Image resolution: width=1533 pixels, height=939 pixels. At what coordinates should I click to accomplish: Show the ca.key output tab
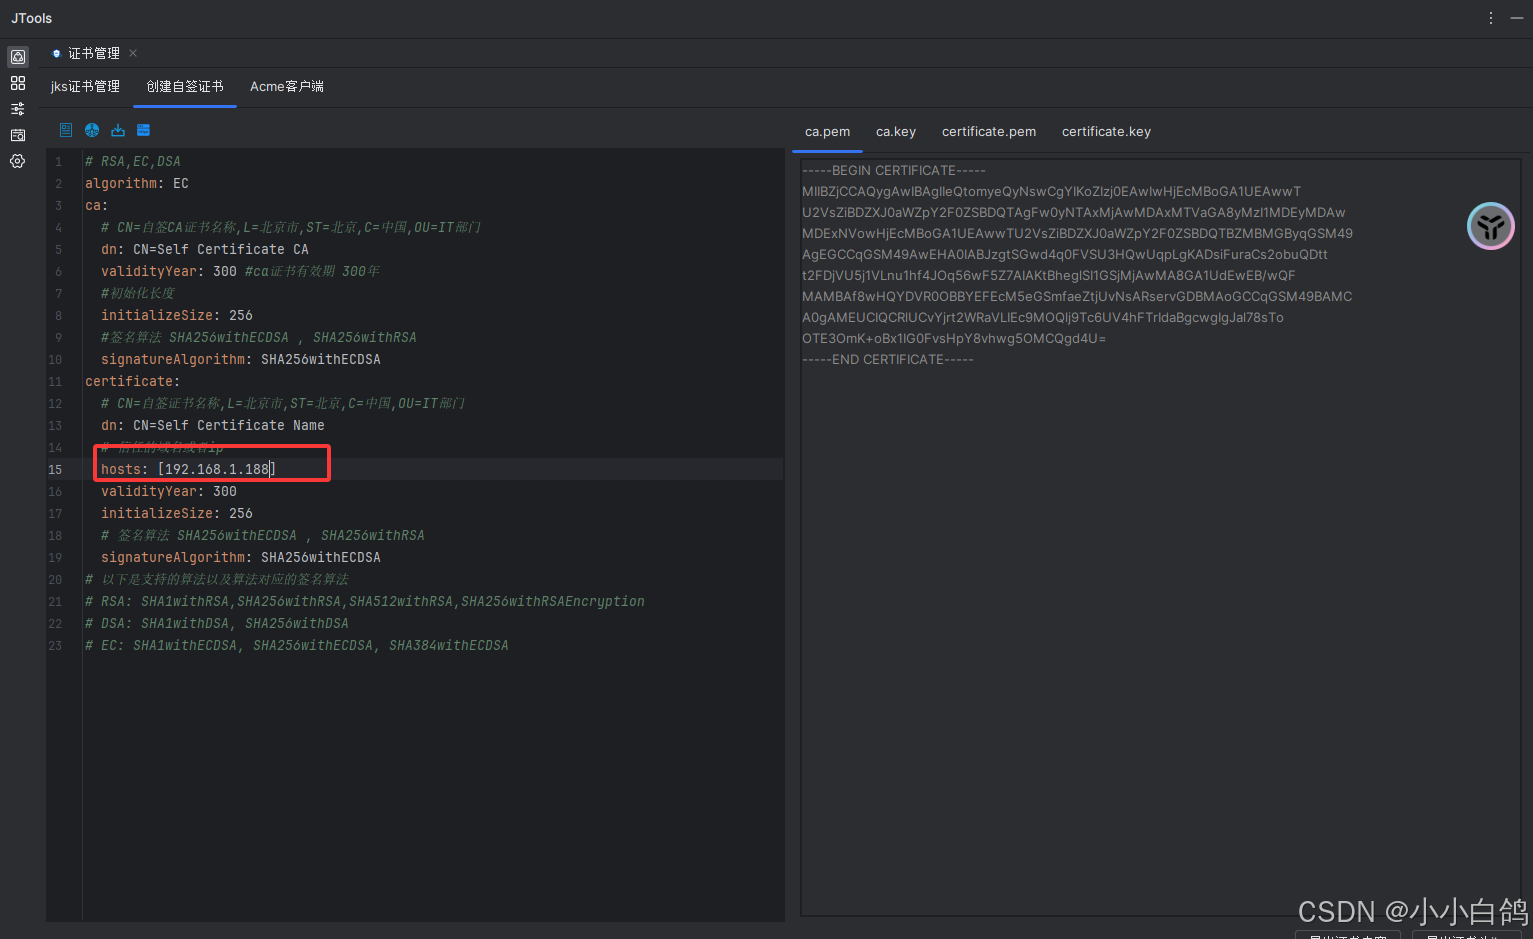click(895, 132)
